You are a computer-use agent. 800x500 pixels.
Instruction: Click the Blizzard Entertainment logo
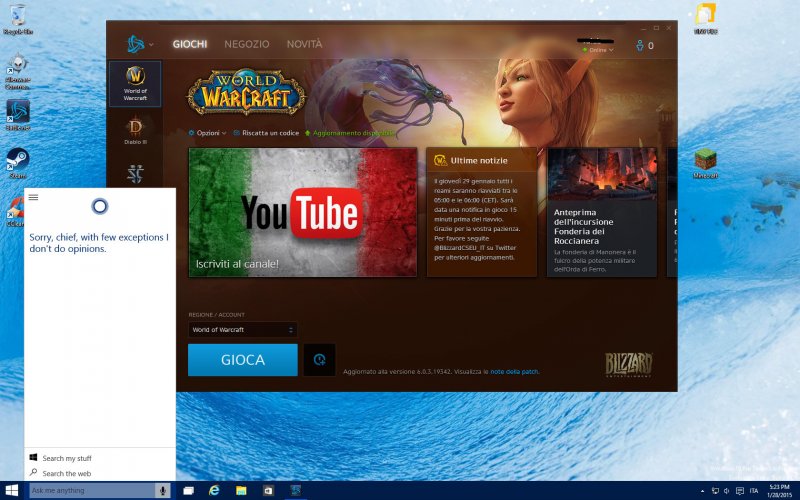629,364
